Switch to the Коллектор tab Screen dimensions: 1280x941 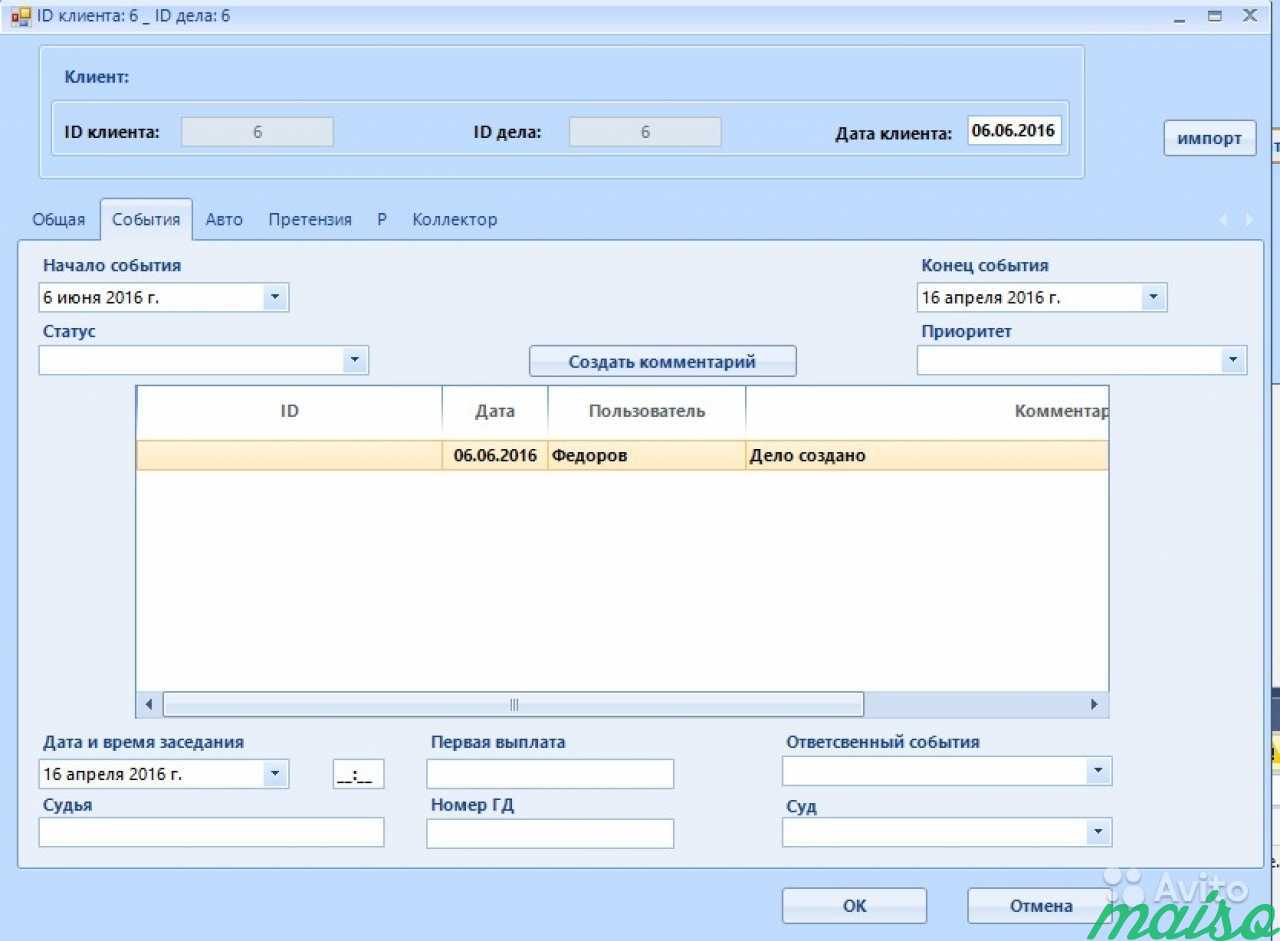pyautogui.click(x=454, y=219)
